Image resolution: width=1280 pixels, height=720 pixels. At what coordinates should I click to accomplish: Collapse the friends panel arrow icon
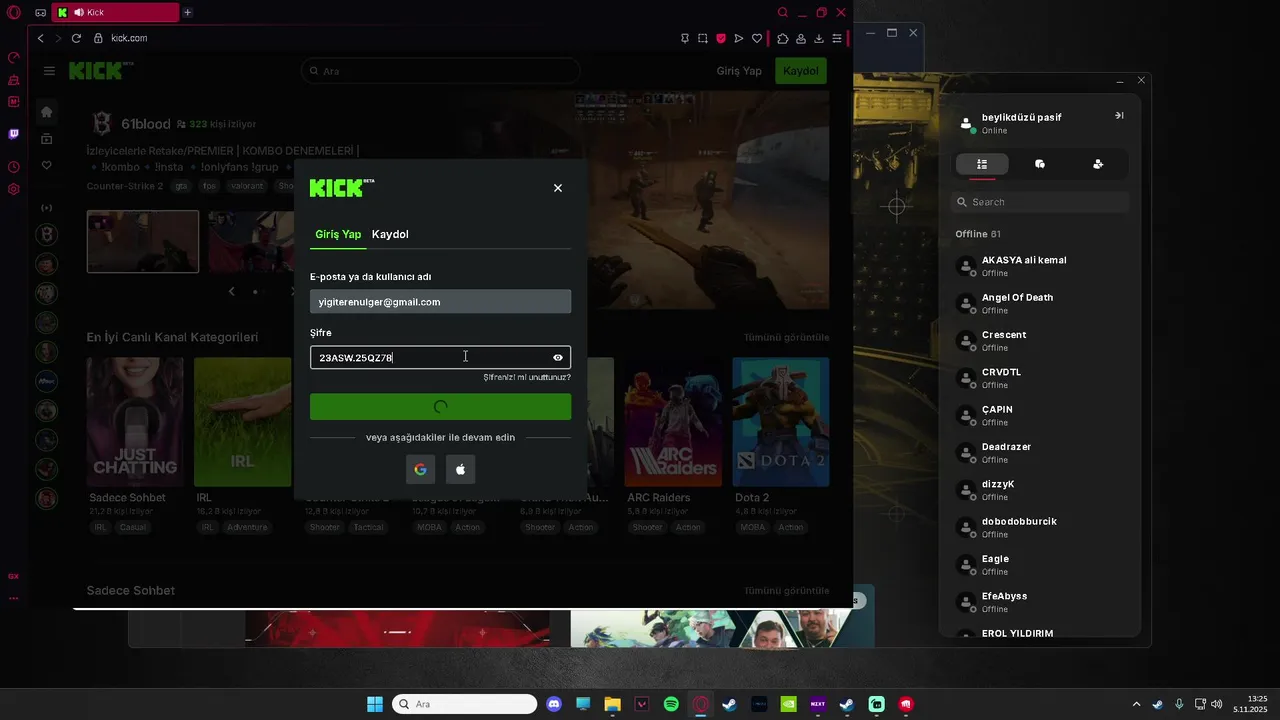tap(1119, 115)
